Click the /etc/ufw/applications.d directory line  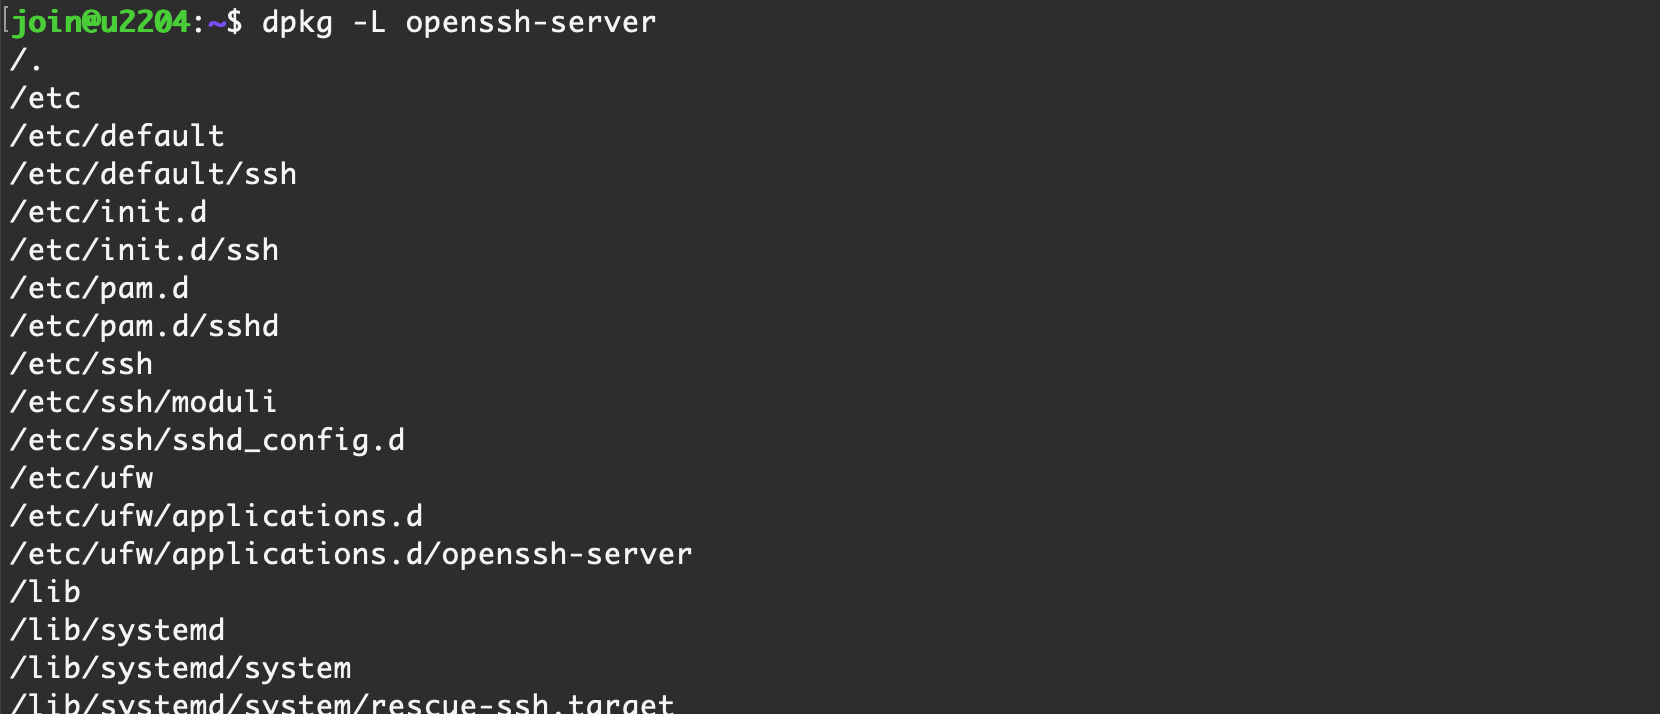tap(216, 516)
